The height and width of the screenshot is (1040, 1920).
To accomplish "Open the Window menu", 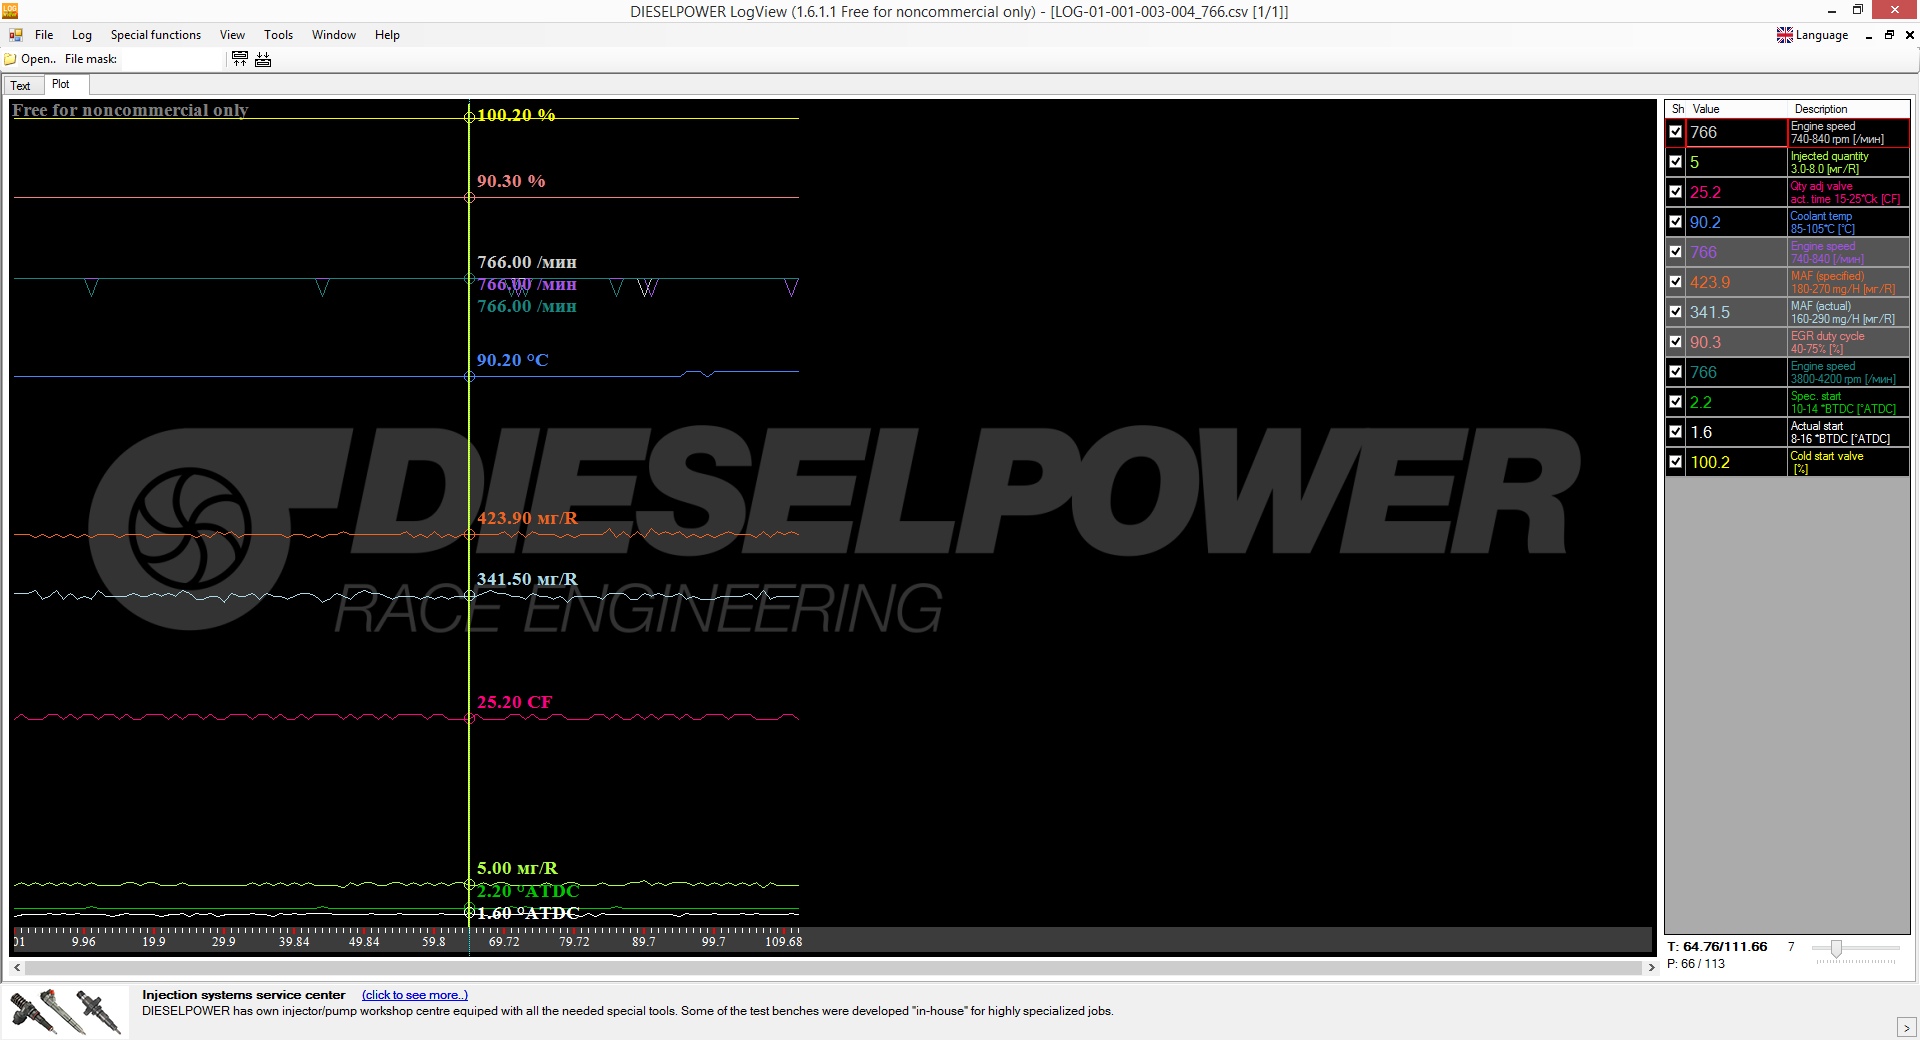I will (334, 35).
